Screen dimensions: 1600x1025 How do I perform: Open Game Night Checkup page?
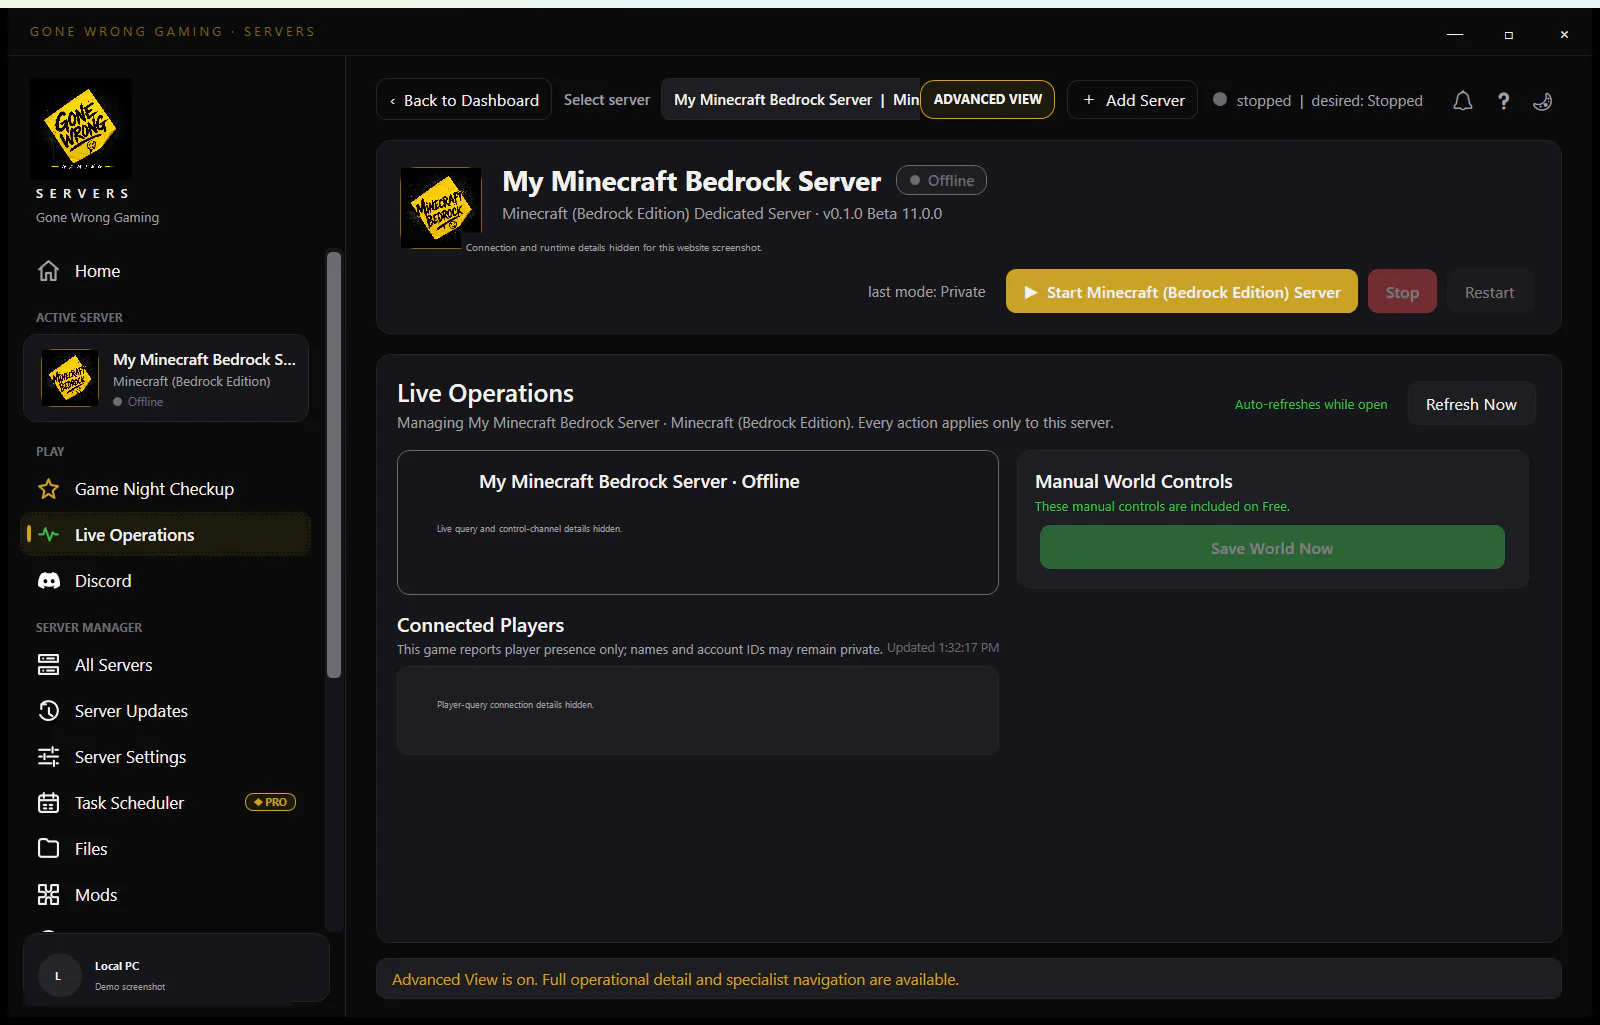165,489
